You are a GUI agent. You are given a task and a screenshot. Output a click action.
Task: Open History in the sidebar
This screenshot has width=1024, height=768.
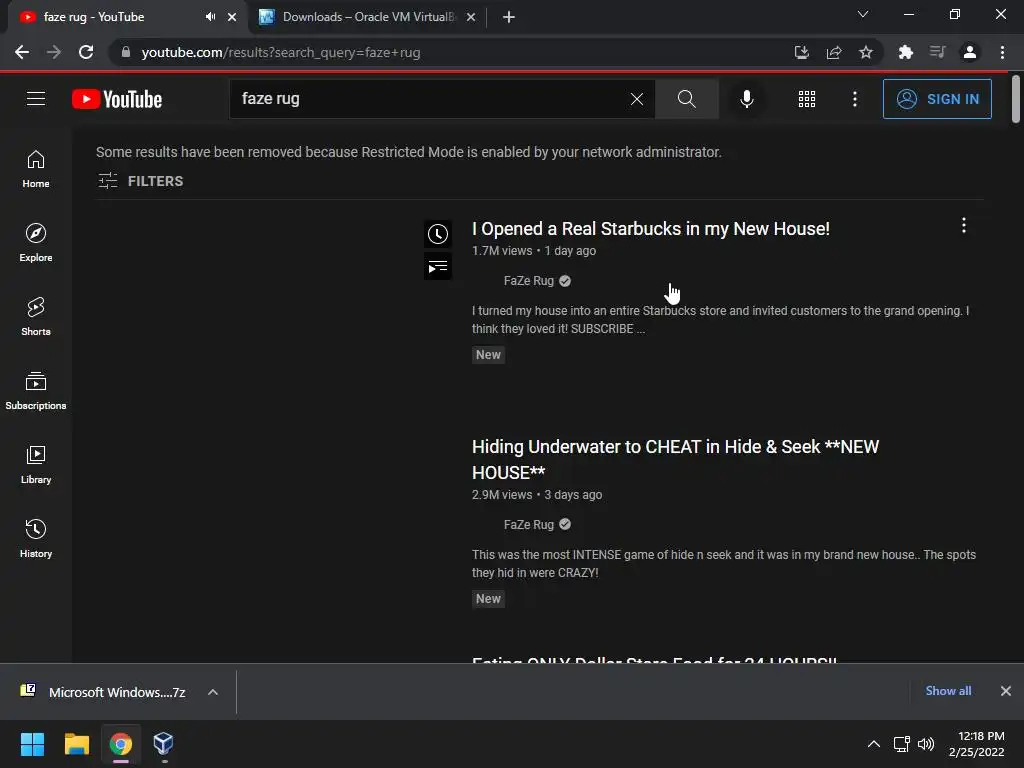click(36, 539)
